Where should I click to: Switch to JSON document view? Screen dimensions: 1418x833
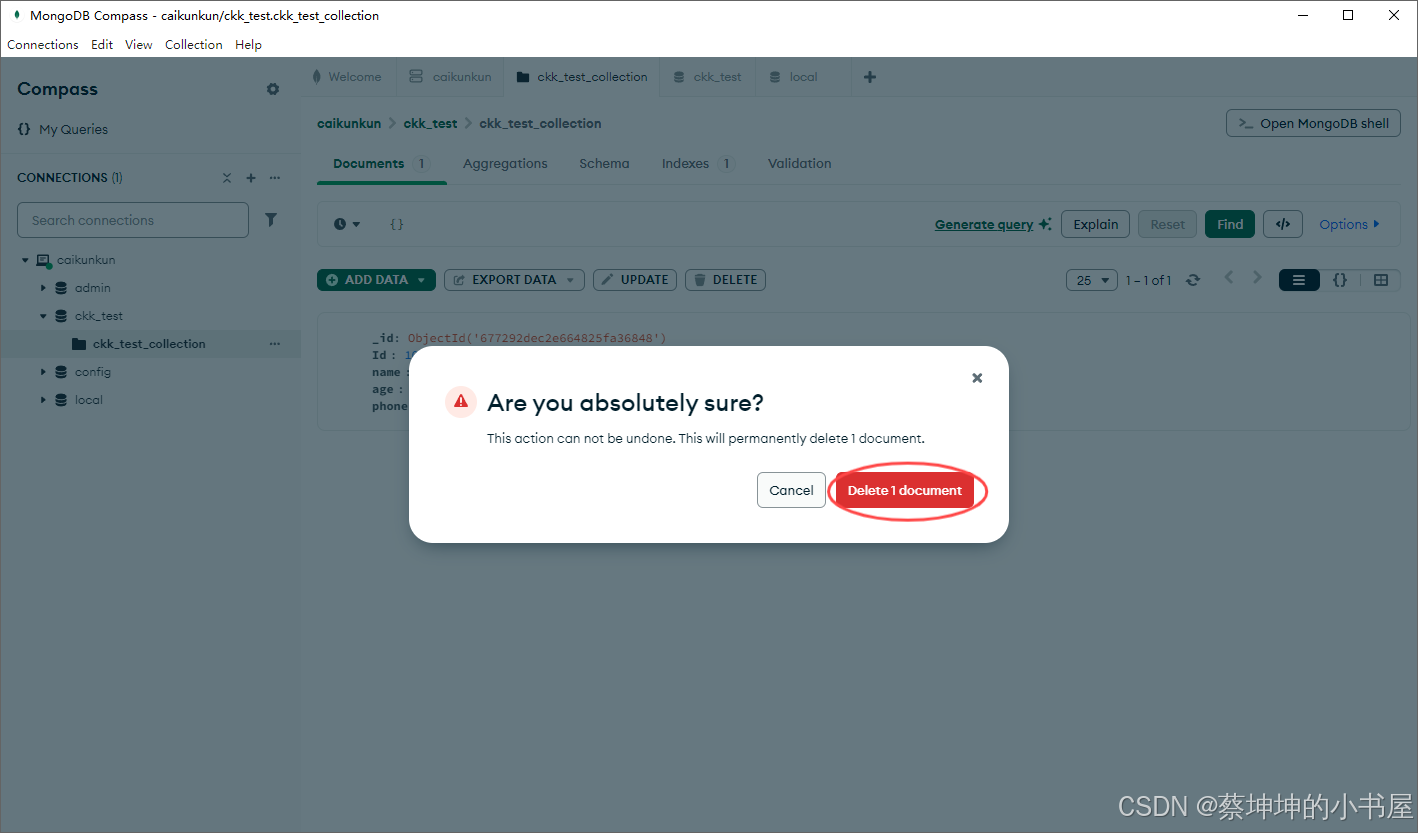pos(1340,280)
